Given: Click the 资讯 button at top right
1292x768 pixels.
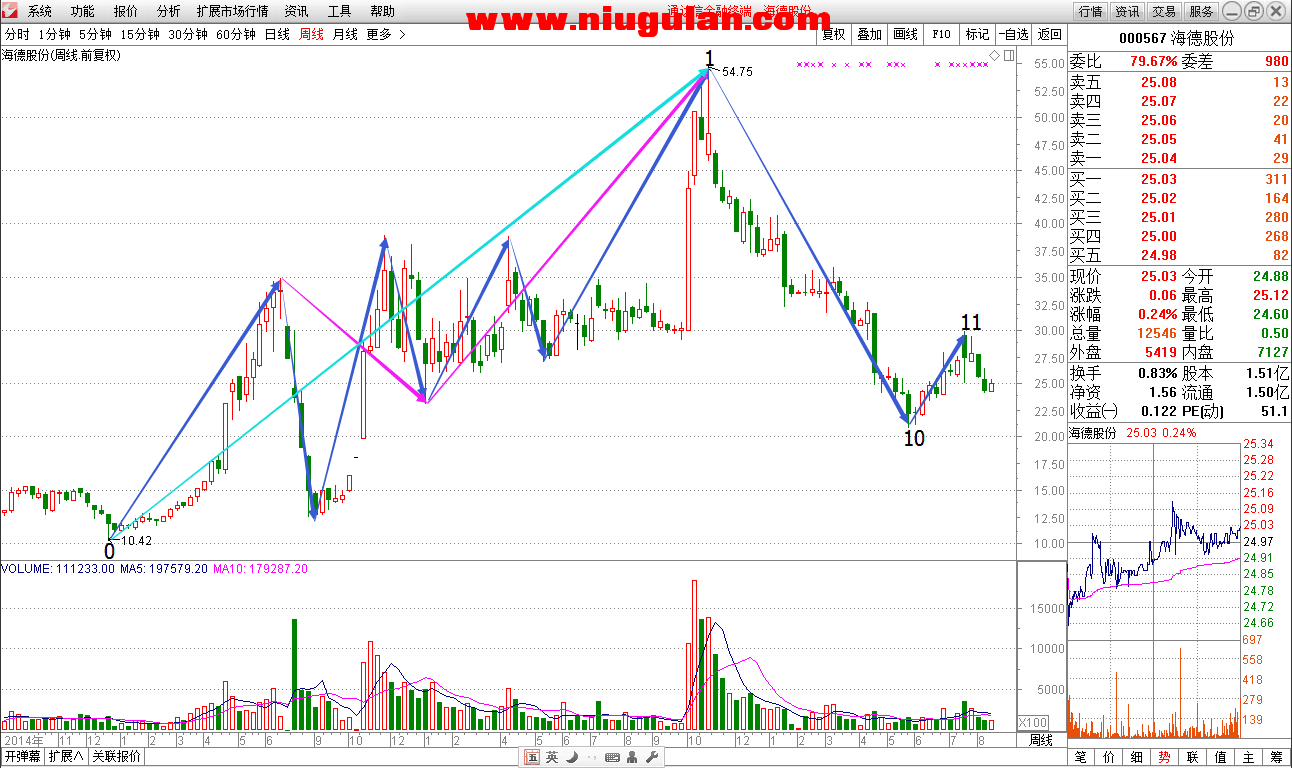Looking at the screenshot, I should click(1127, 11).
